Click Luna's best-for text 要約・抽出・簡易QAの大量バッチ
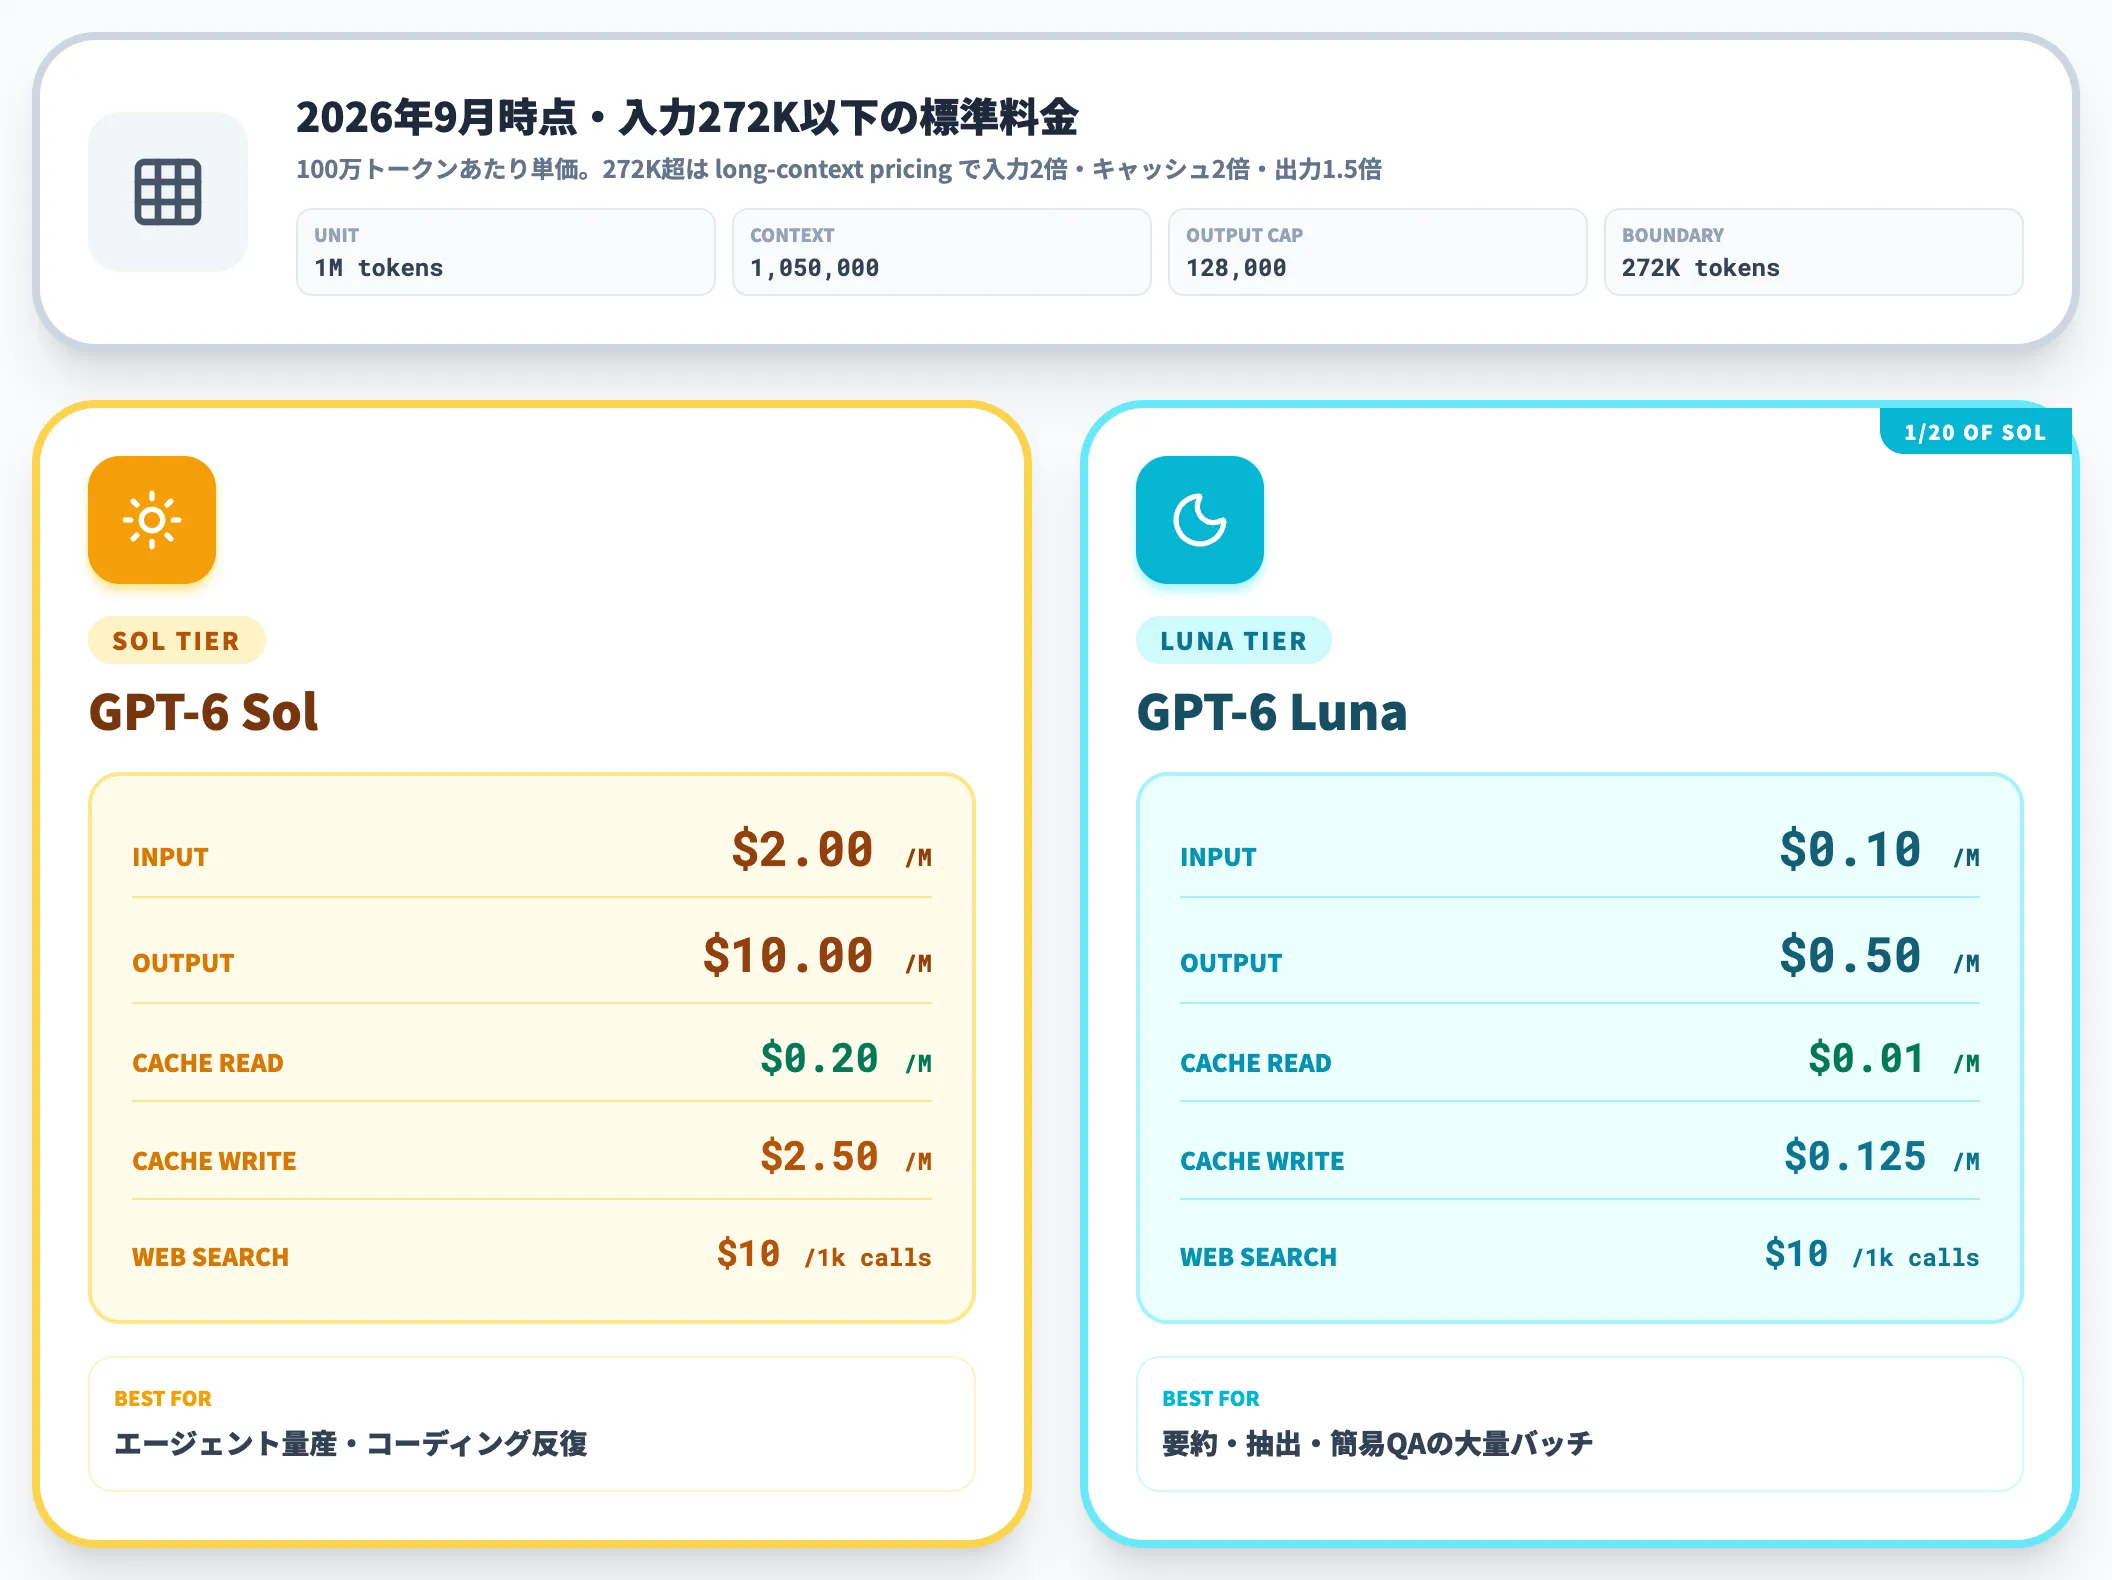This screenshot has width=2112, height=1580. point(1377,1444)
